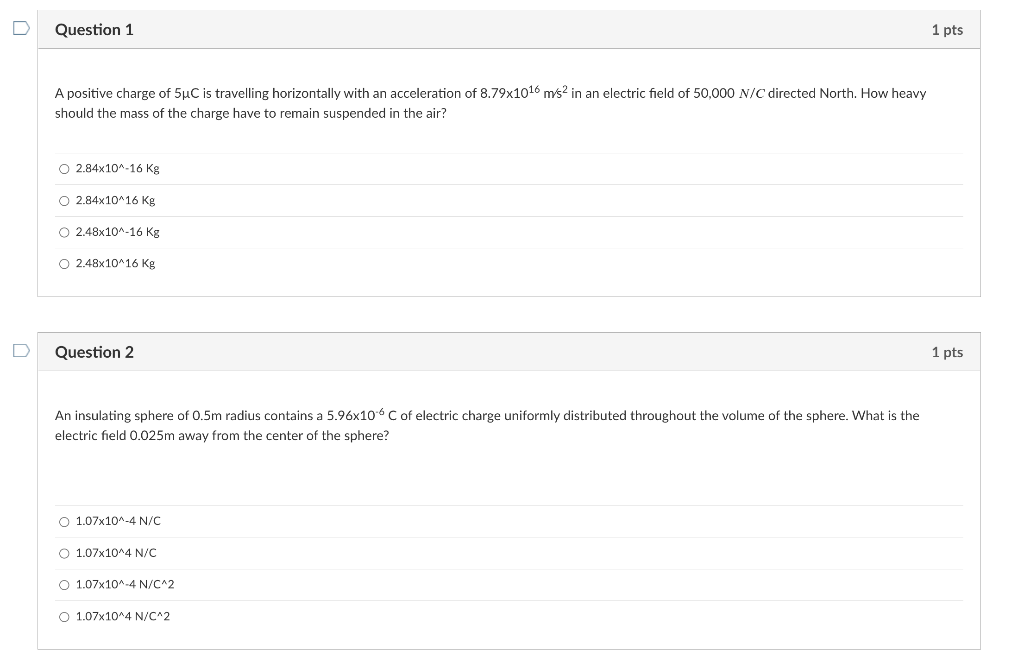Pick the 1.07x10^-4 N/C^2 option

[x=64, y=585]
